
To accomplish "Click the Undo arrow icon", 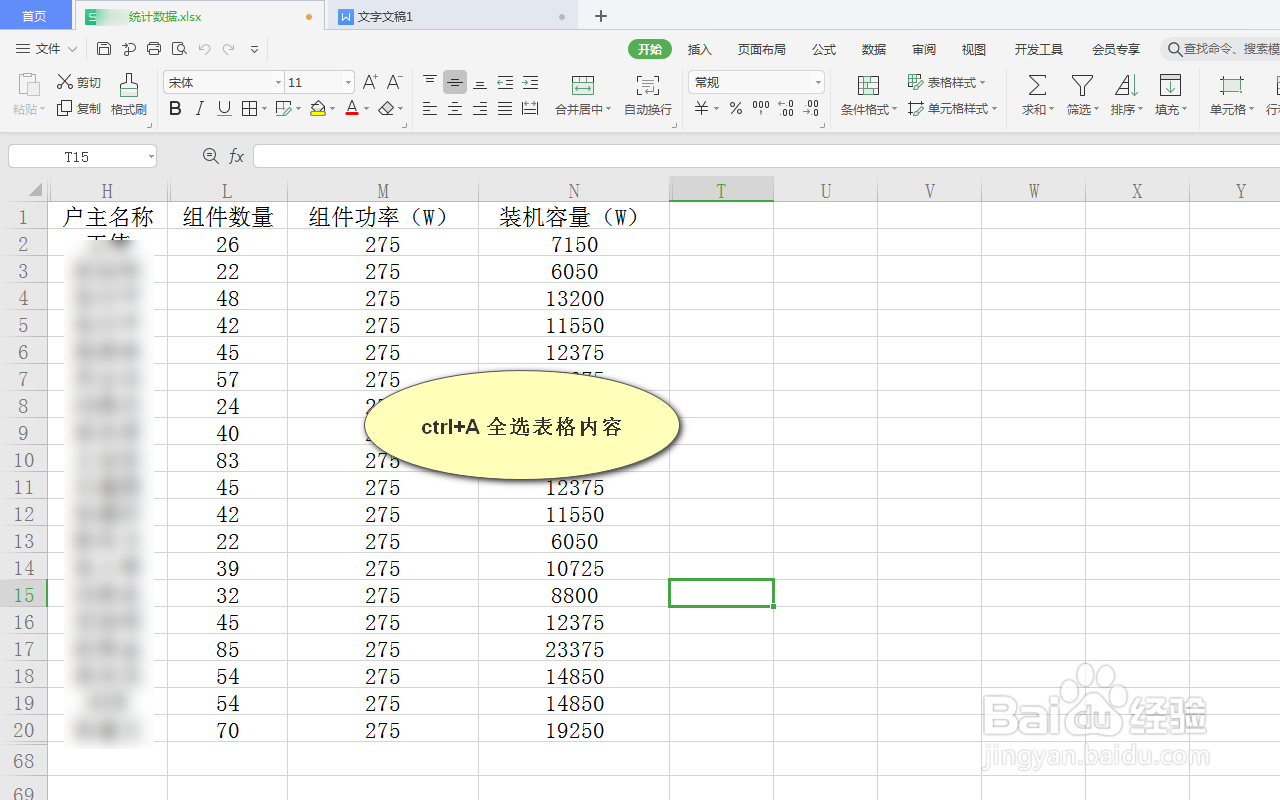I will tap(204, 49).
